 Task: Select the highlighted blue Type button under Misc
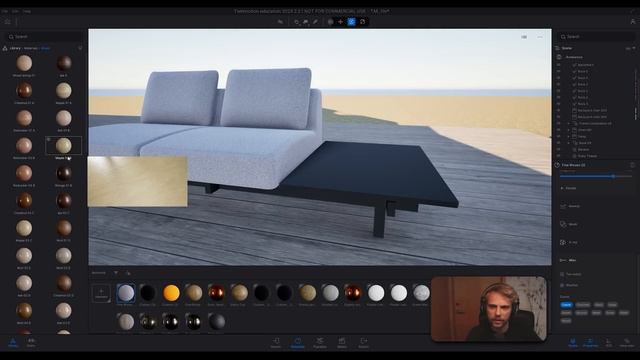coord(567,305)
